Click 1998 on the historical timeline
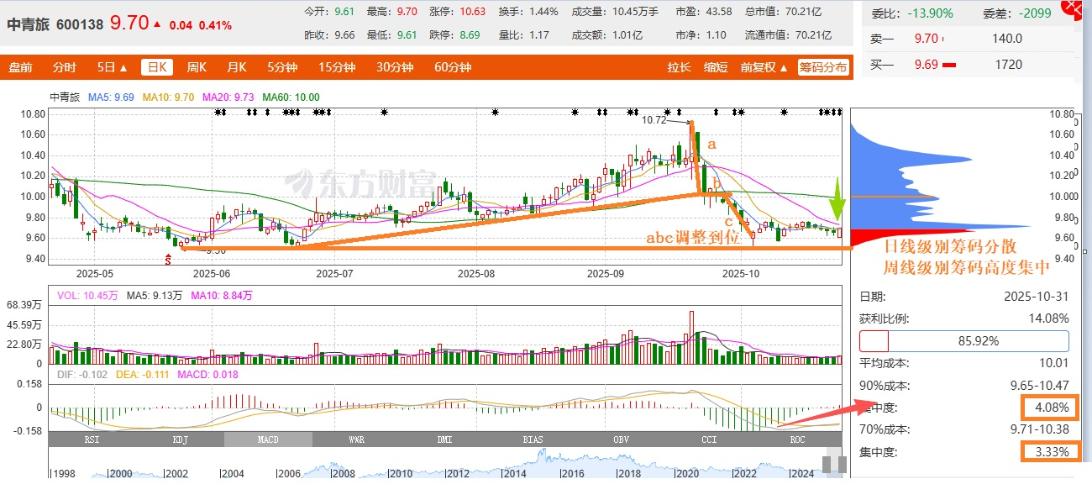The width and height of the screenshot is (1092, 500). 65,474
